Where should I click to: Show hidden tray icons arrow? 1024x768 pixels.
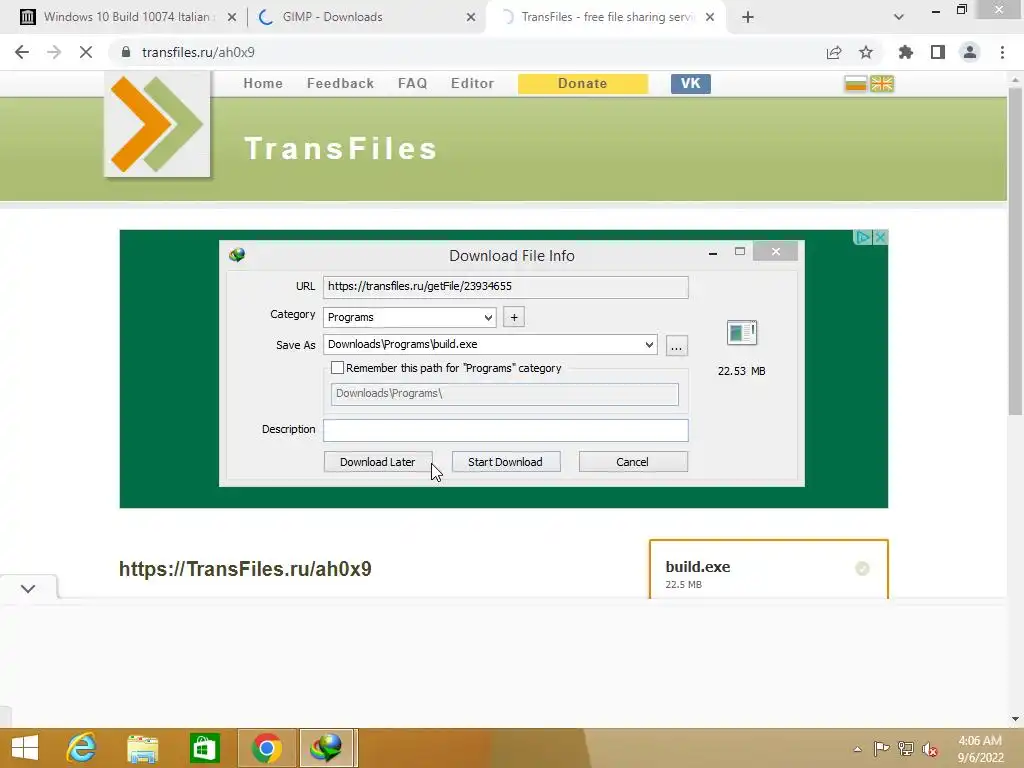tap(857, 749)
